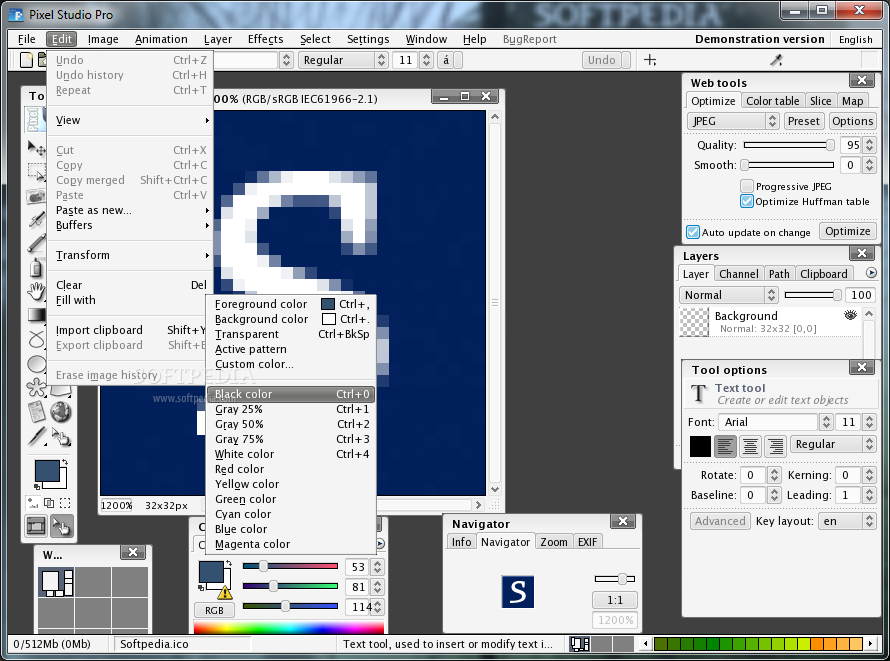Select the ellipse shape tool

click(x=36, y=363)
